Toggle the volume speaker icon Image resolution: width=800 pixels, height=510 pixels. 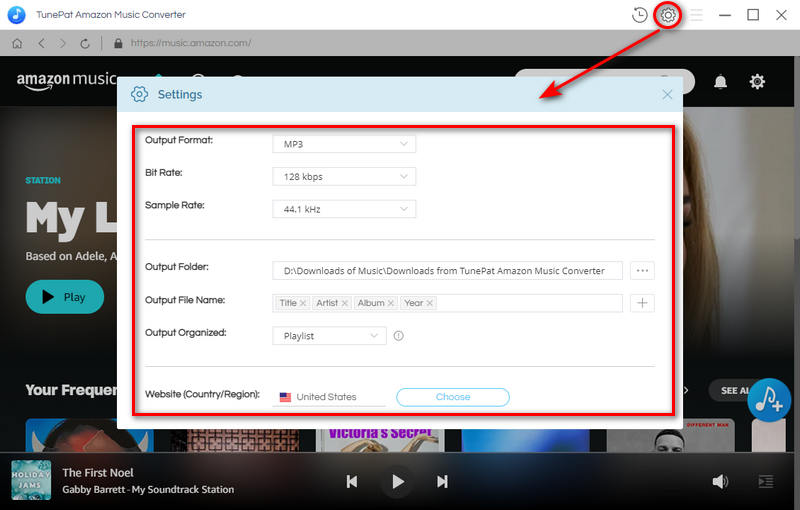(x=720, y=481)
